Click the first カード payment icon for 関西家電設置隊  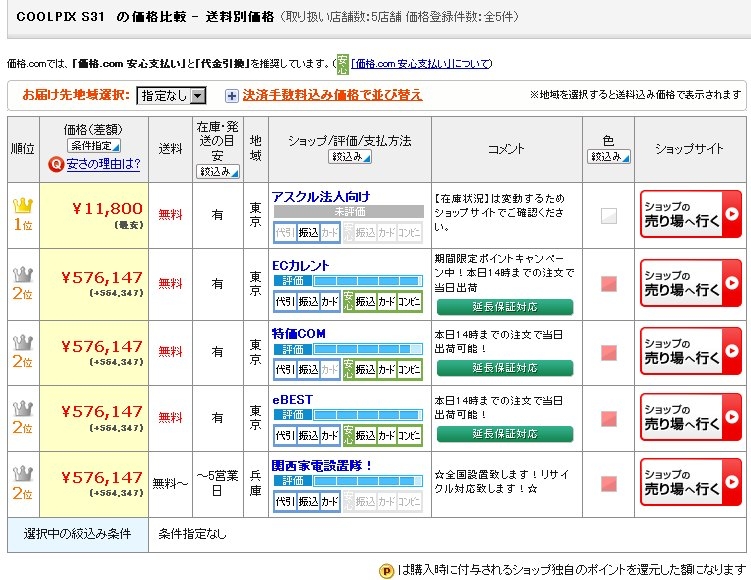(330, 501)
